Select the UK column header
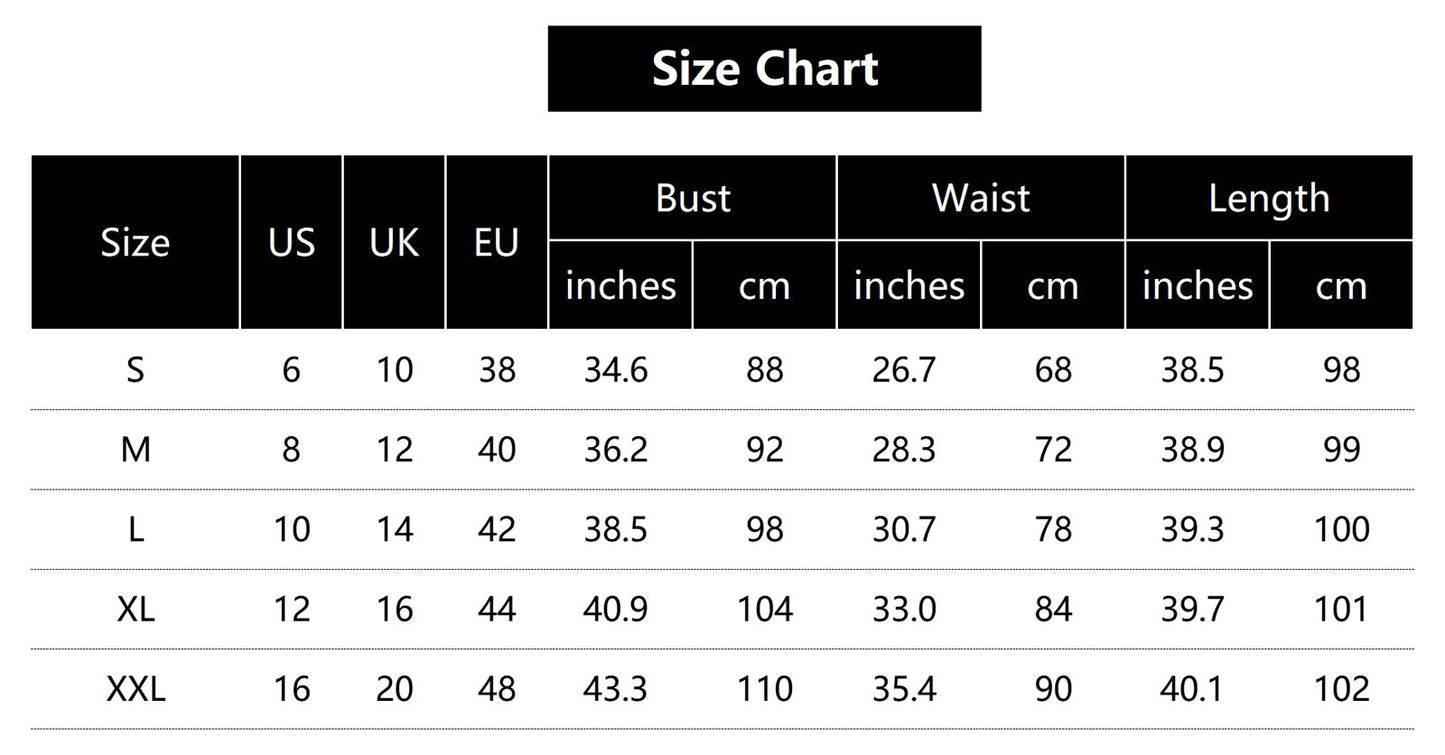The width and height of the screenshot is (1445, 755). [394, 243]
